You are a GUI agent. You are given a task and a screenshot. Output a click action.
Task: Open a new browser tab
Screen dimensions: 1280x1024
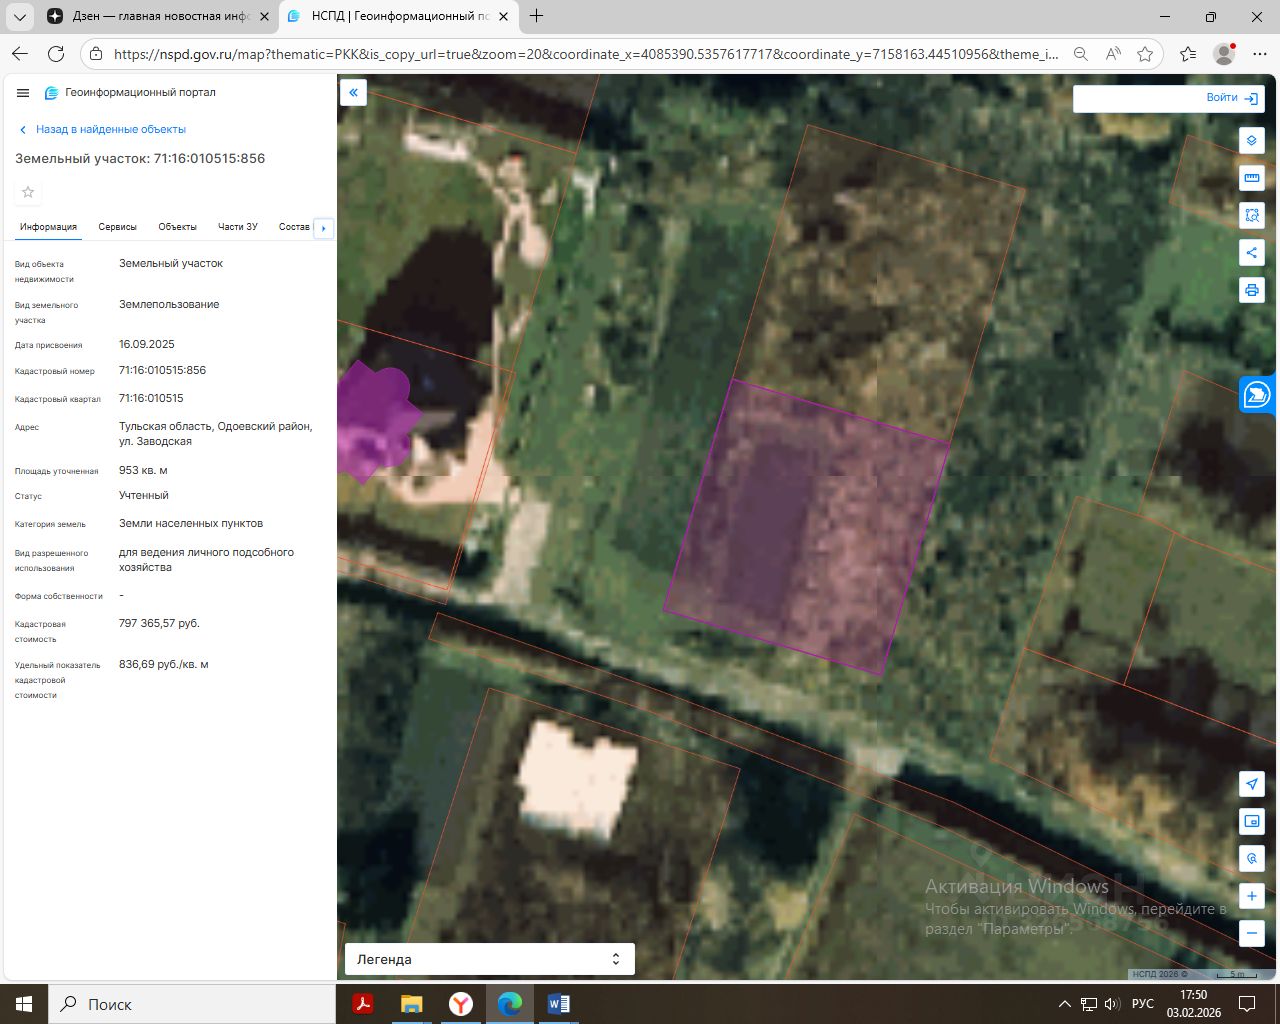(537, 16)
